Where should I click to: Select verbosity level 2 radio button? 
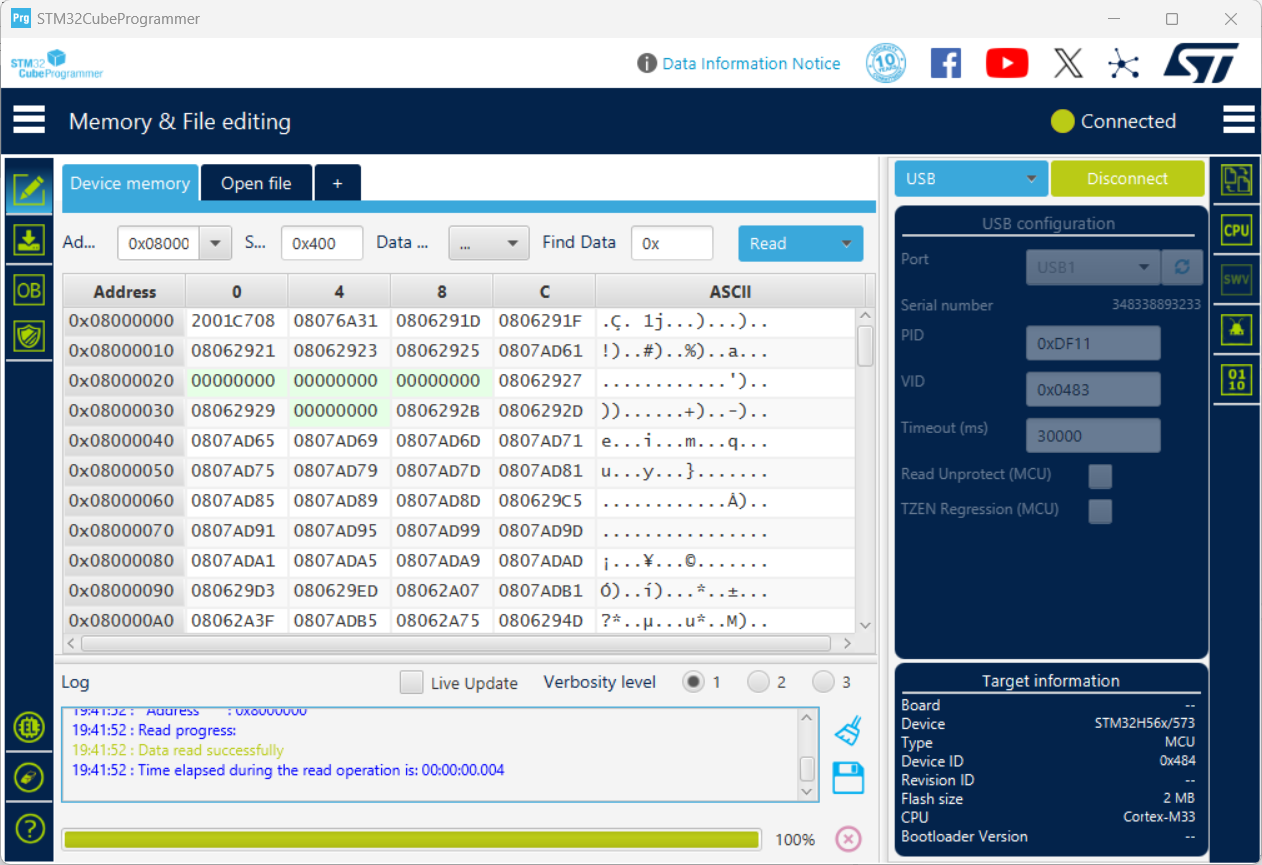(x=759, y=682)
